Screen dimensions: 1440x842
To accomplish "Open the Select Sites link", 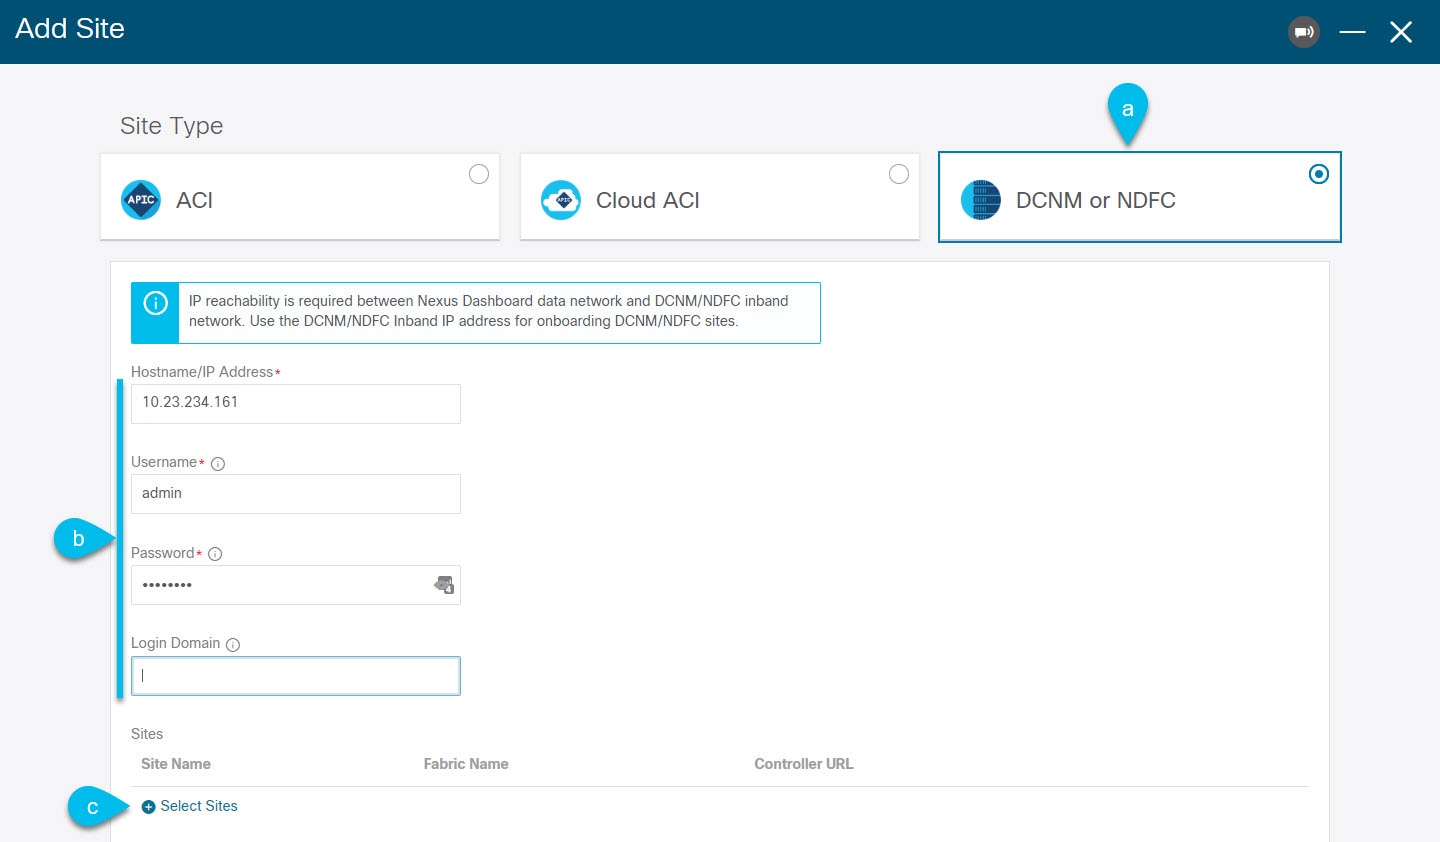I will pos(199,806).
